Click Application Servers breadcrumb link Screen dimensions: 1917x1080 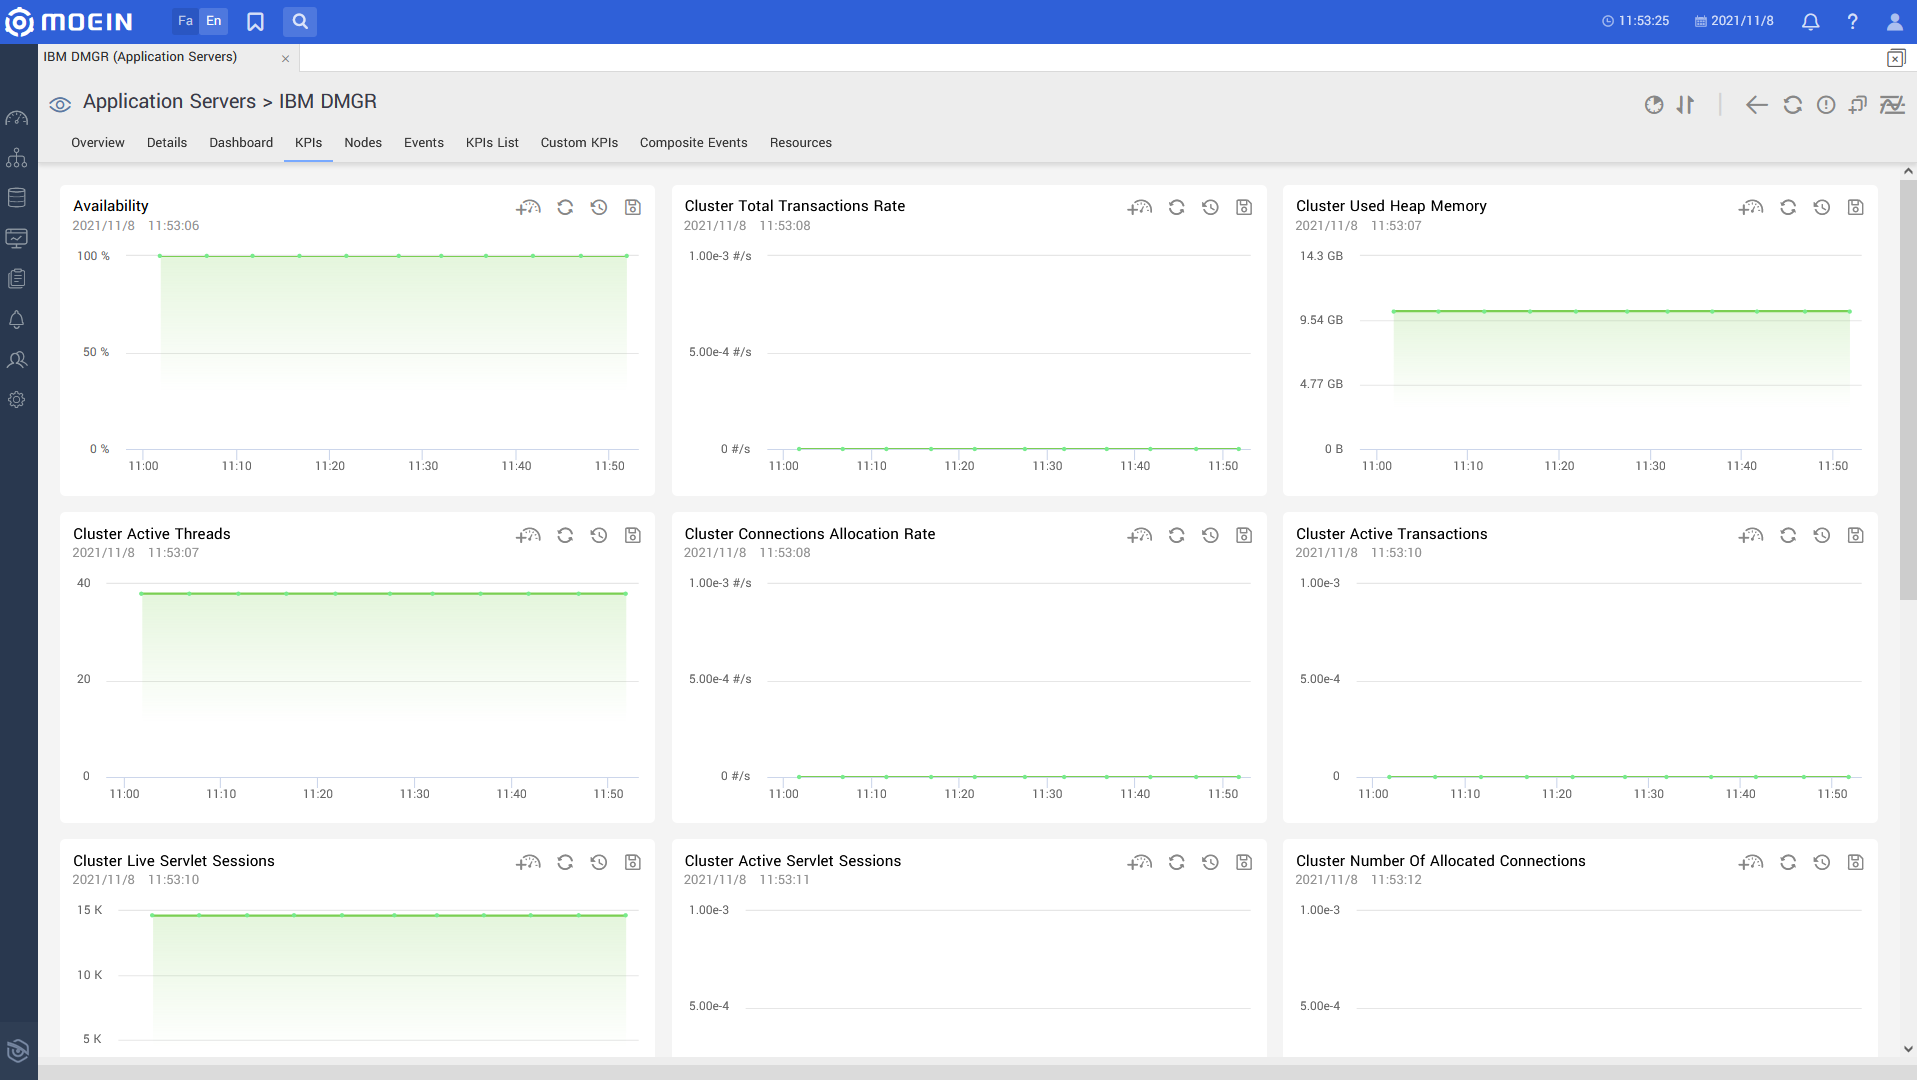tap(169, 102)
